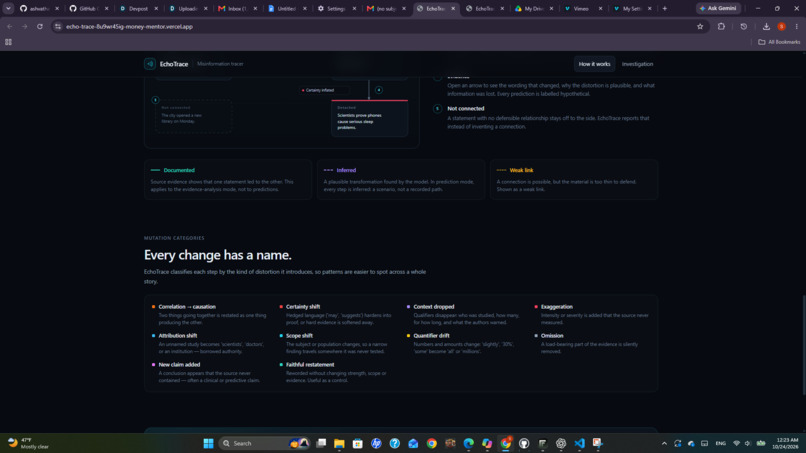Open the Chrome downloads icon
This screenshot has height=453, width=806.
pyautogui.click(x=766, y=26)
